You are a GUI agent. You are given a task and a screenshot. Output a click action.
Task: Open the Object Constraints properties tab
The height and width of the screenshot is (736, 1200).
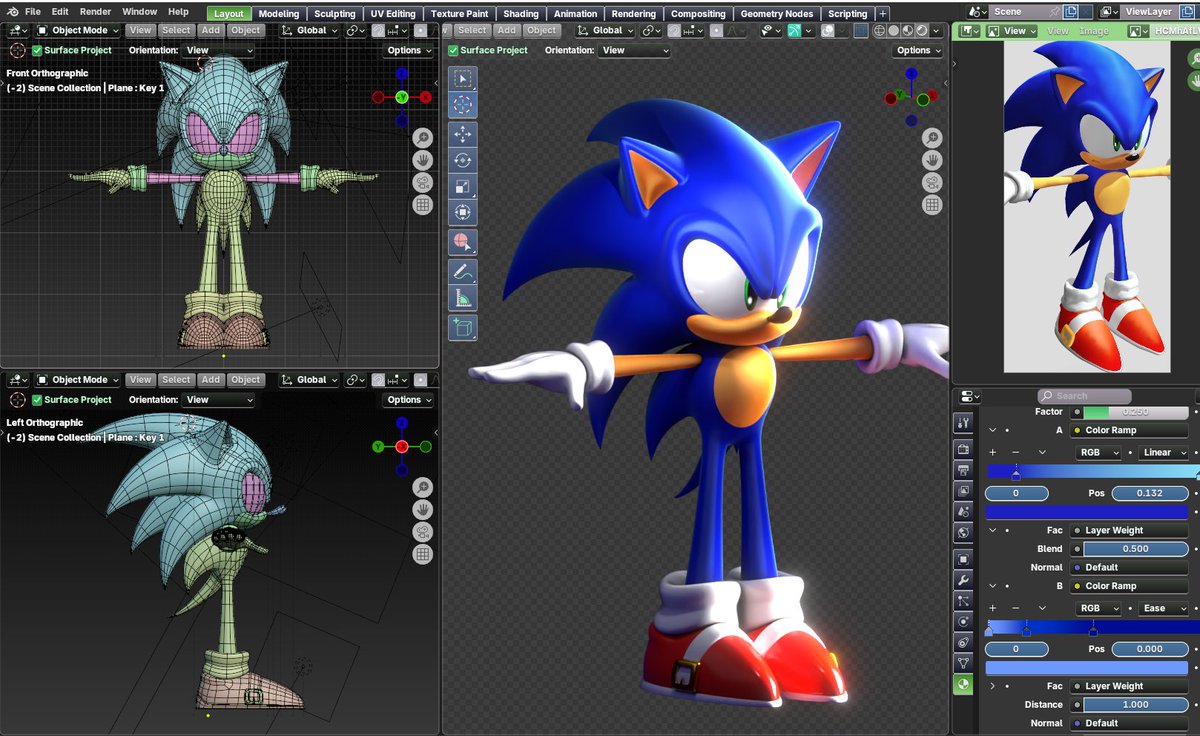click(963, 642)
